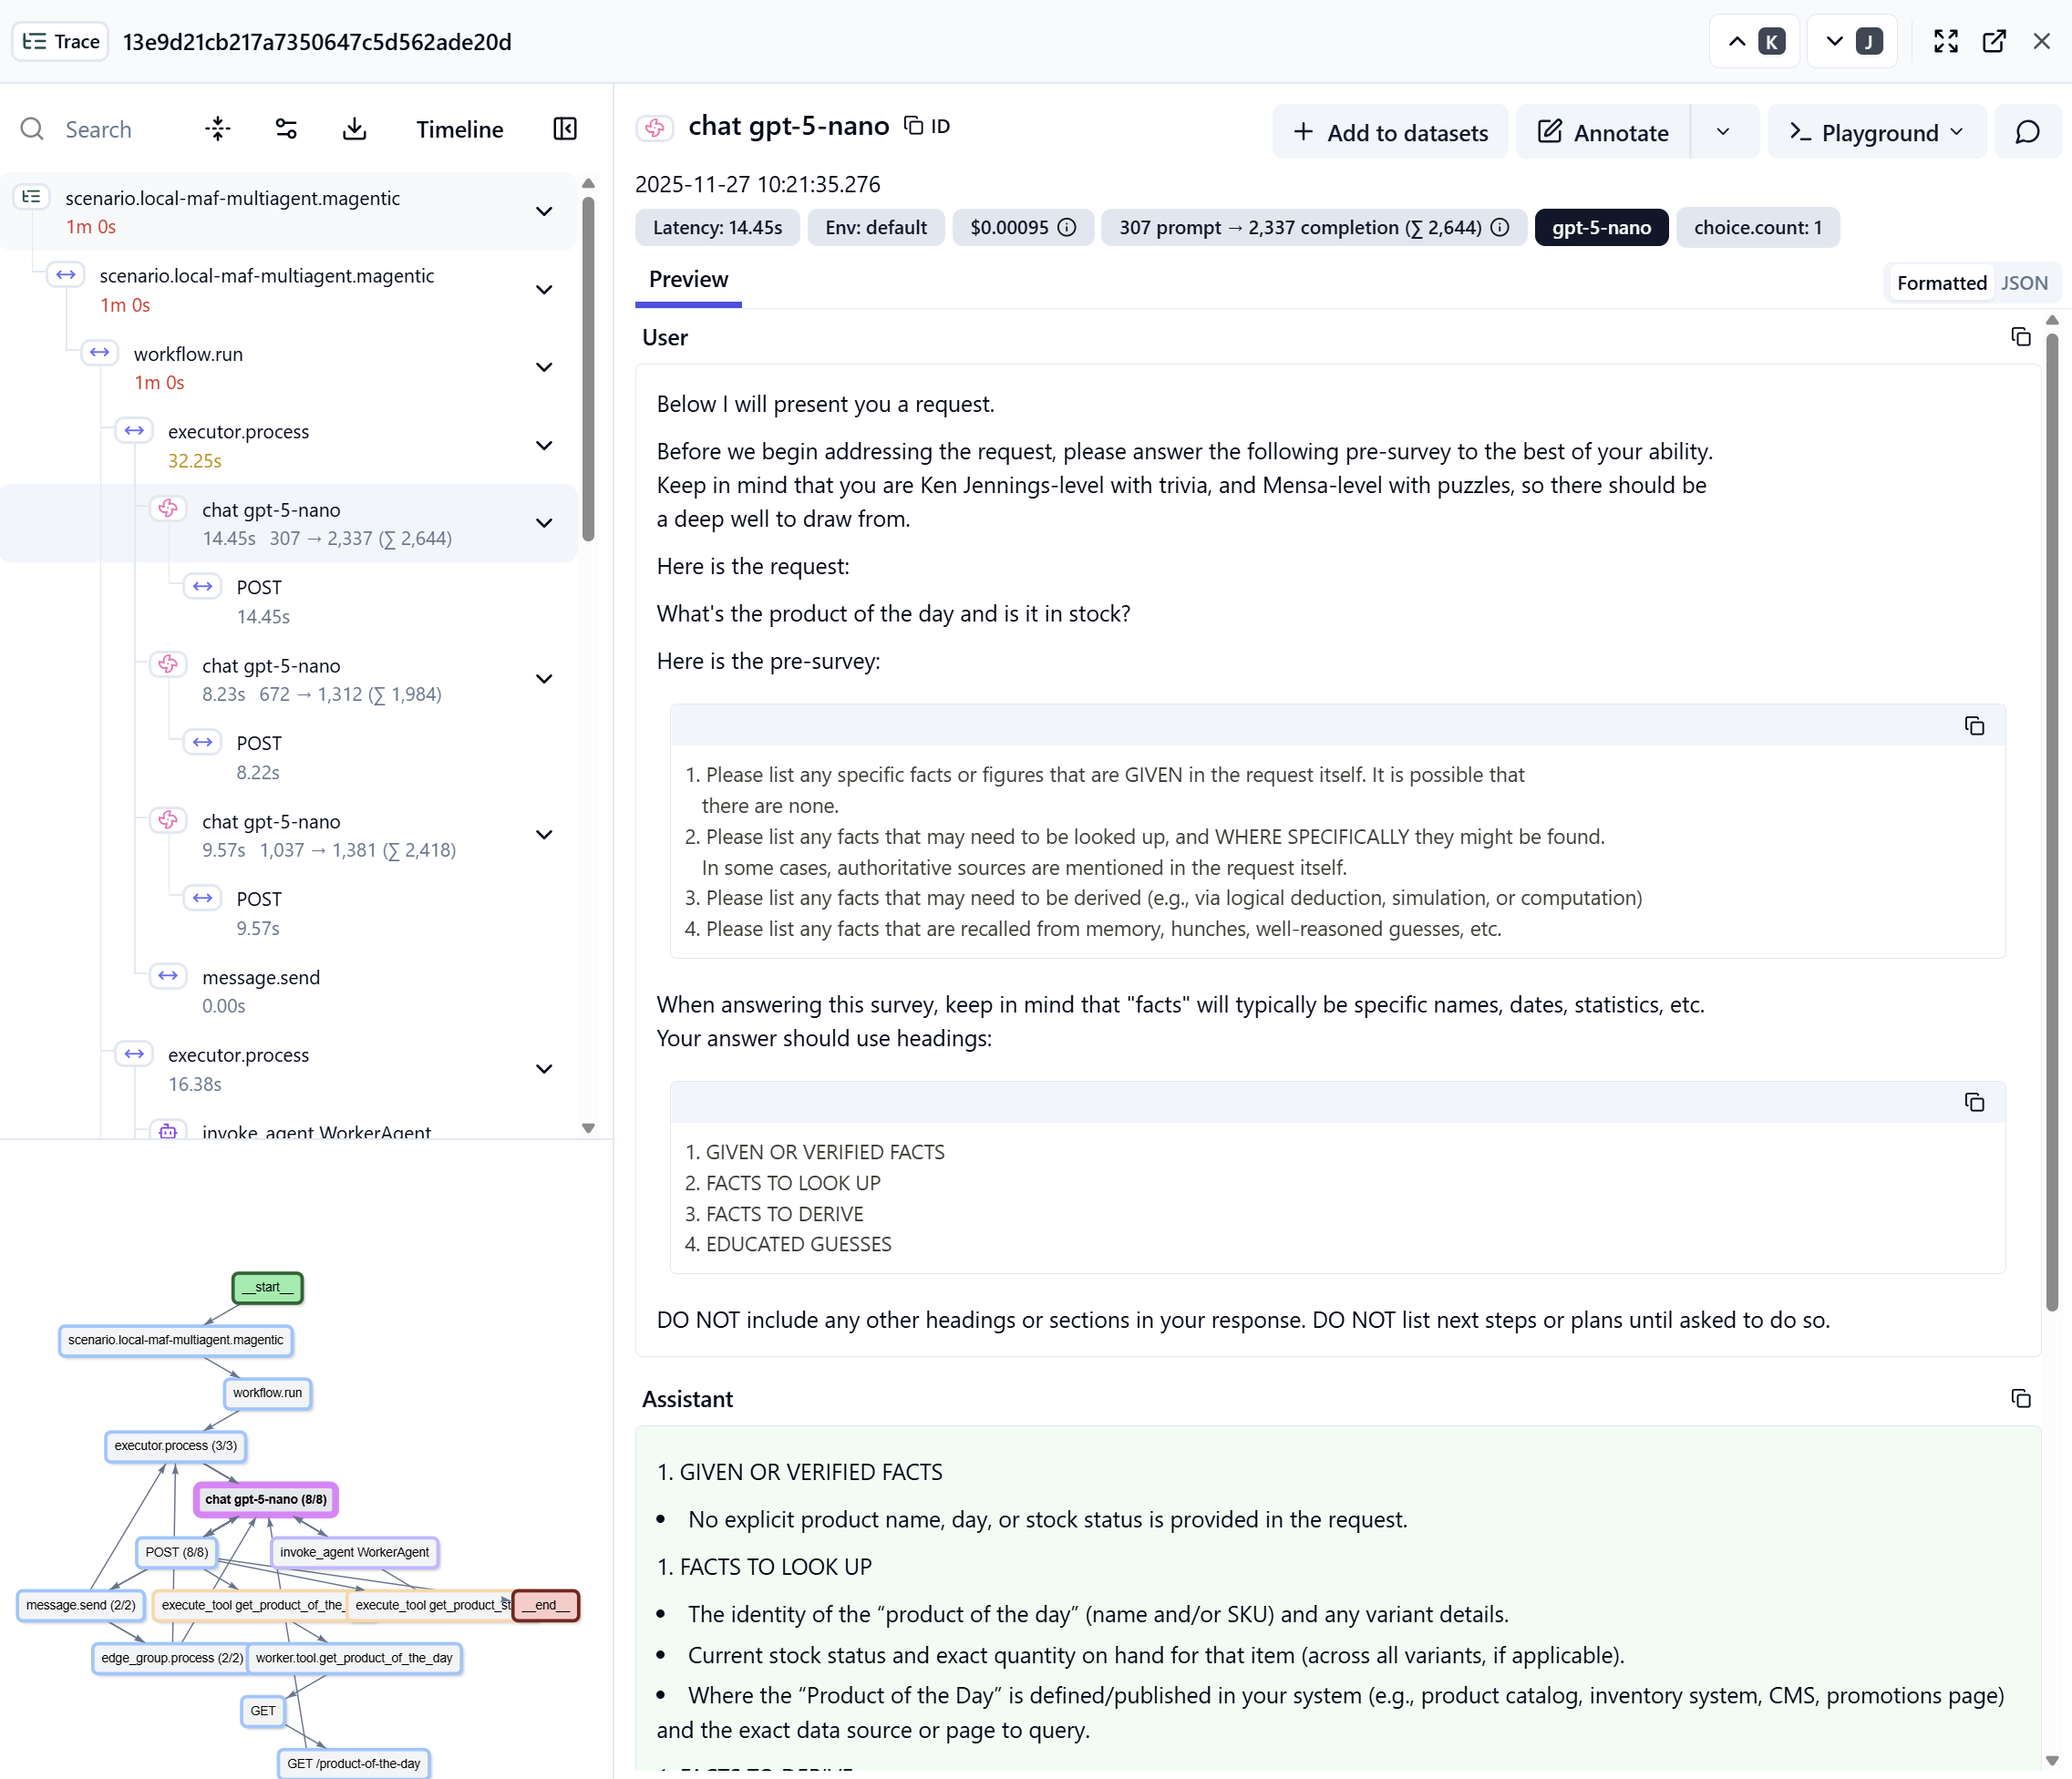Open the comments speech bubble icon
The width and height of the screenshot is (2072, 1779).
tap(2027, 132)
